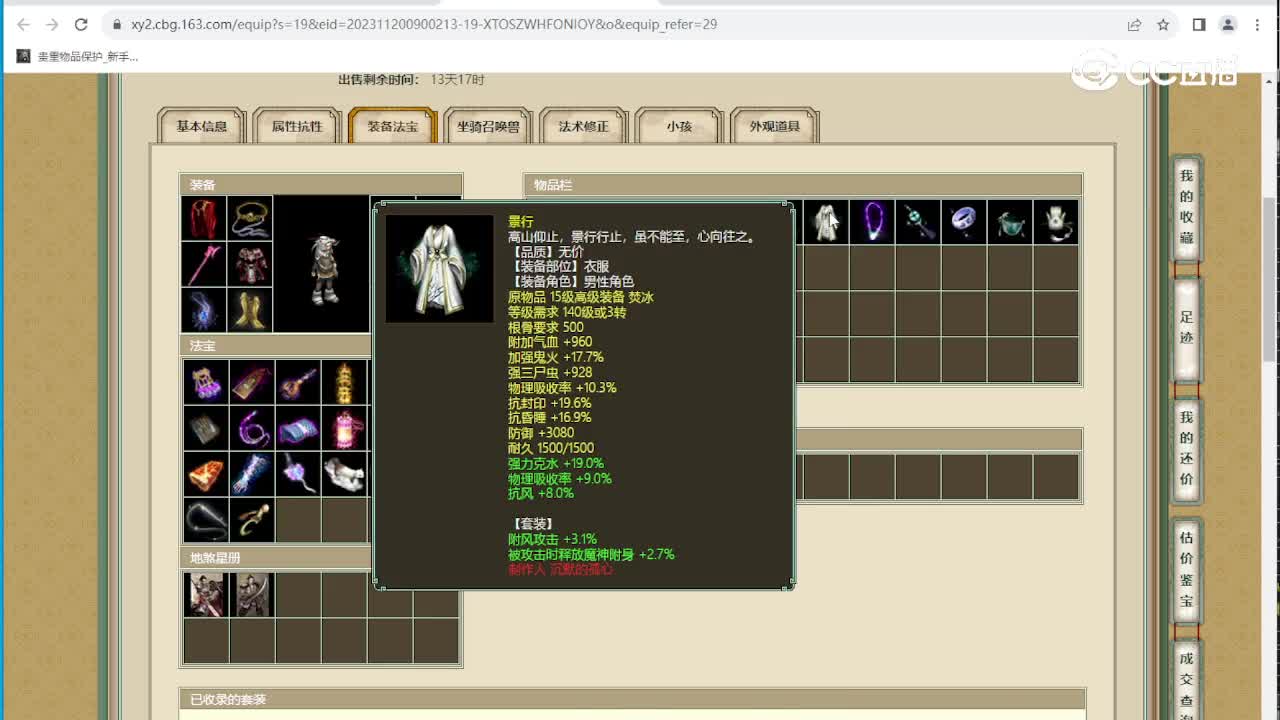Select the red robe equipment icon
This screenshot has height=720, width=1280.
[x=204, y=218]
